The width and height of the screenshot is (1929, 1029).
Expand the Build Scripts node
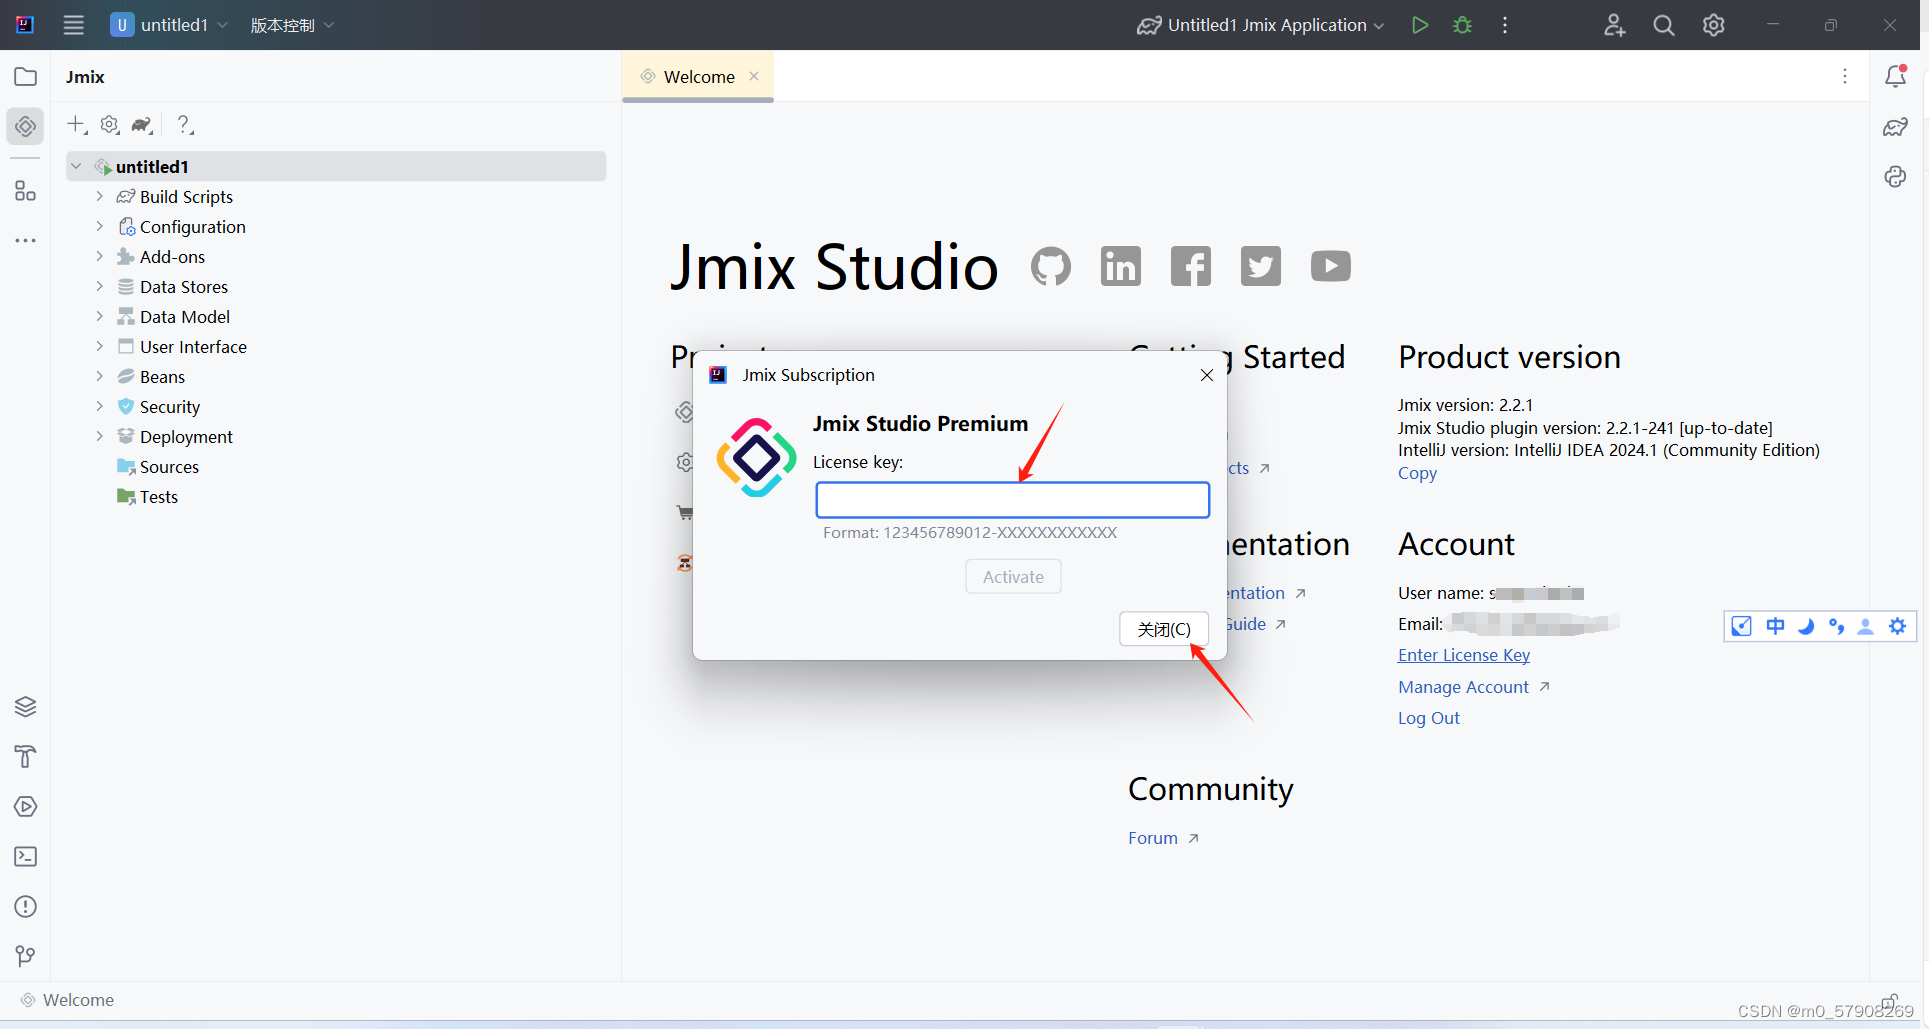(99, 196)
